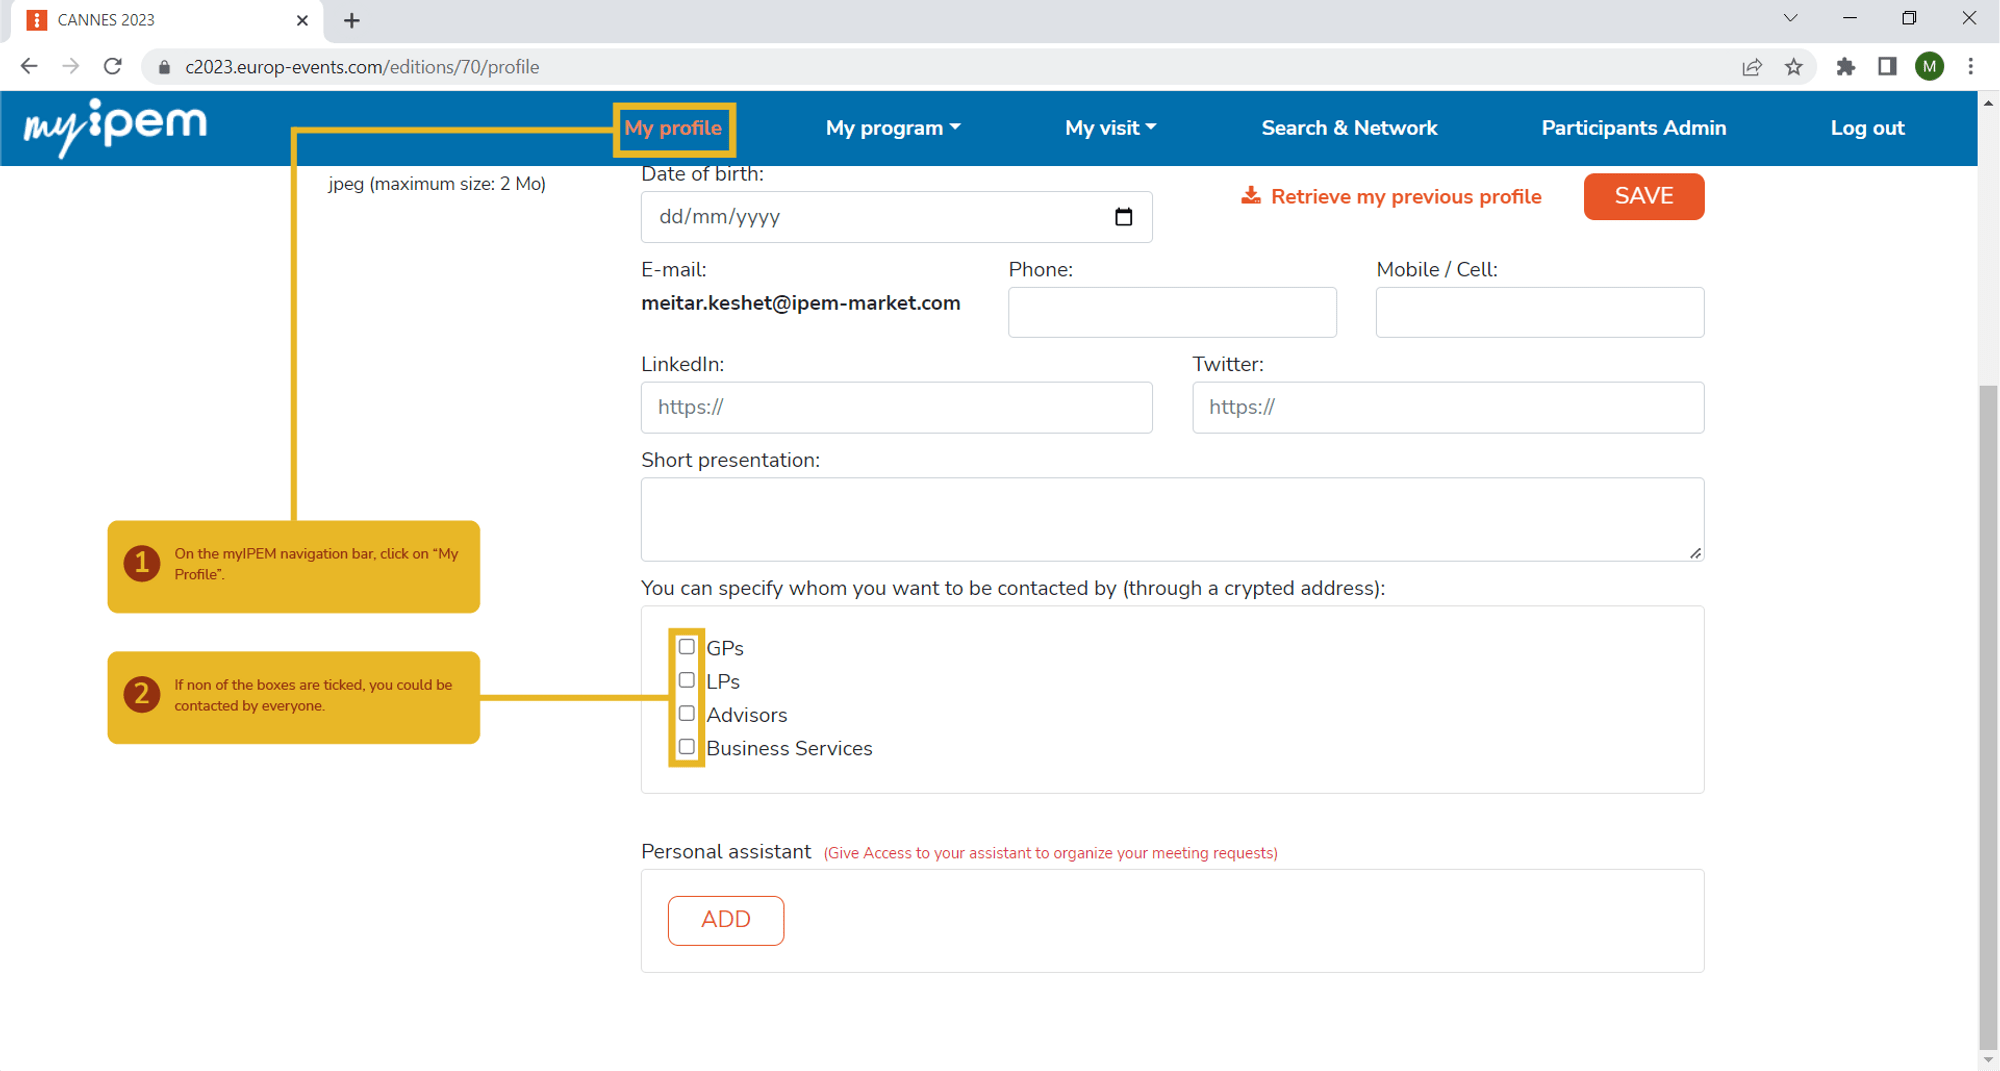
Task: Reload the page
Action: click(113, 67)
